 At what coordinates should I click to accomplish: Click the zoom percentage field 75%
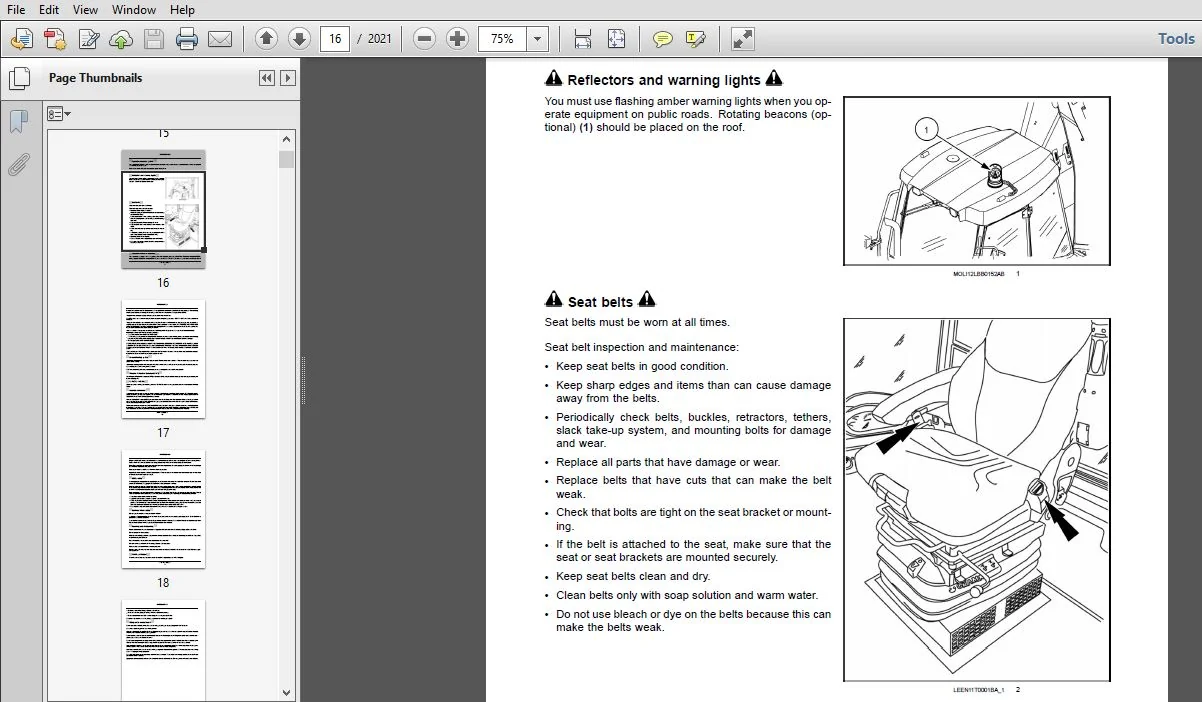tap(503, 39)
